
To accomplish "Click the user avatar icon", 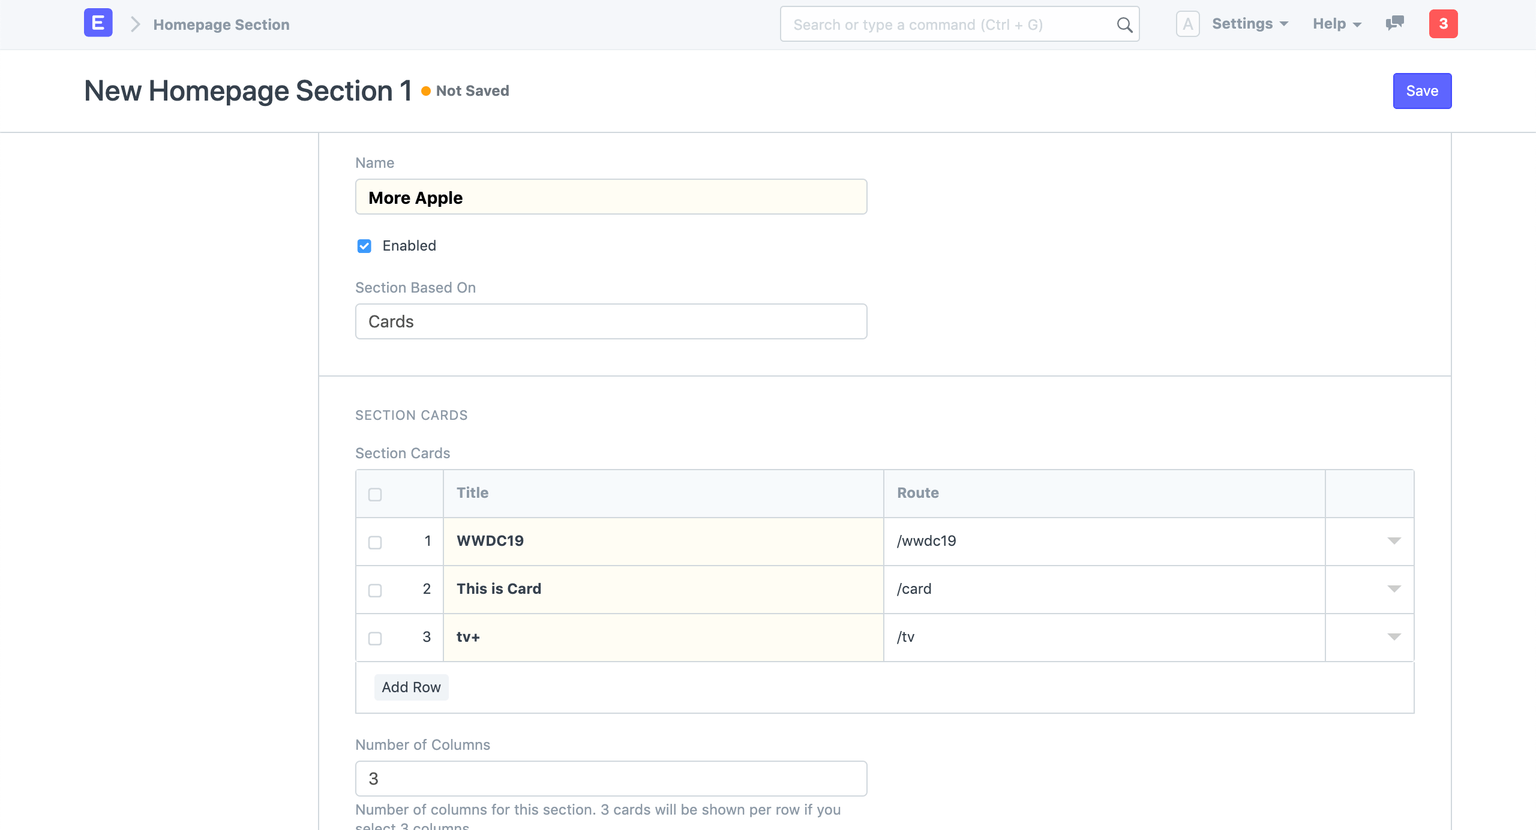I will [x=1187, y=23].
